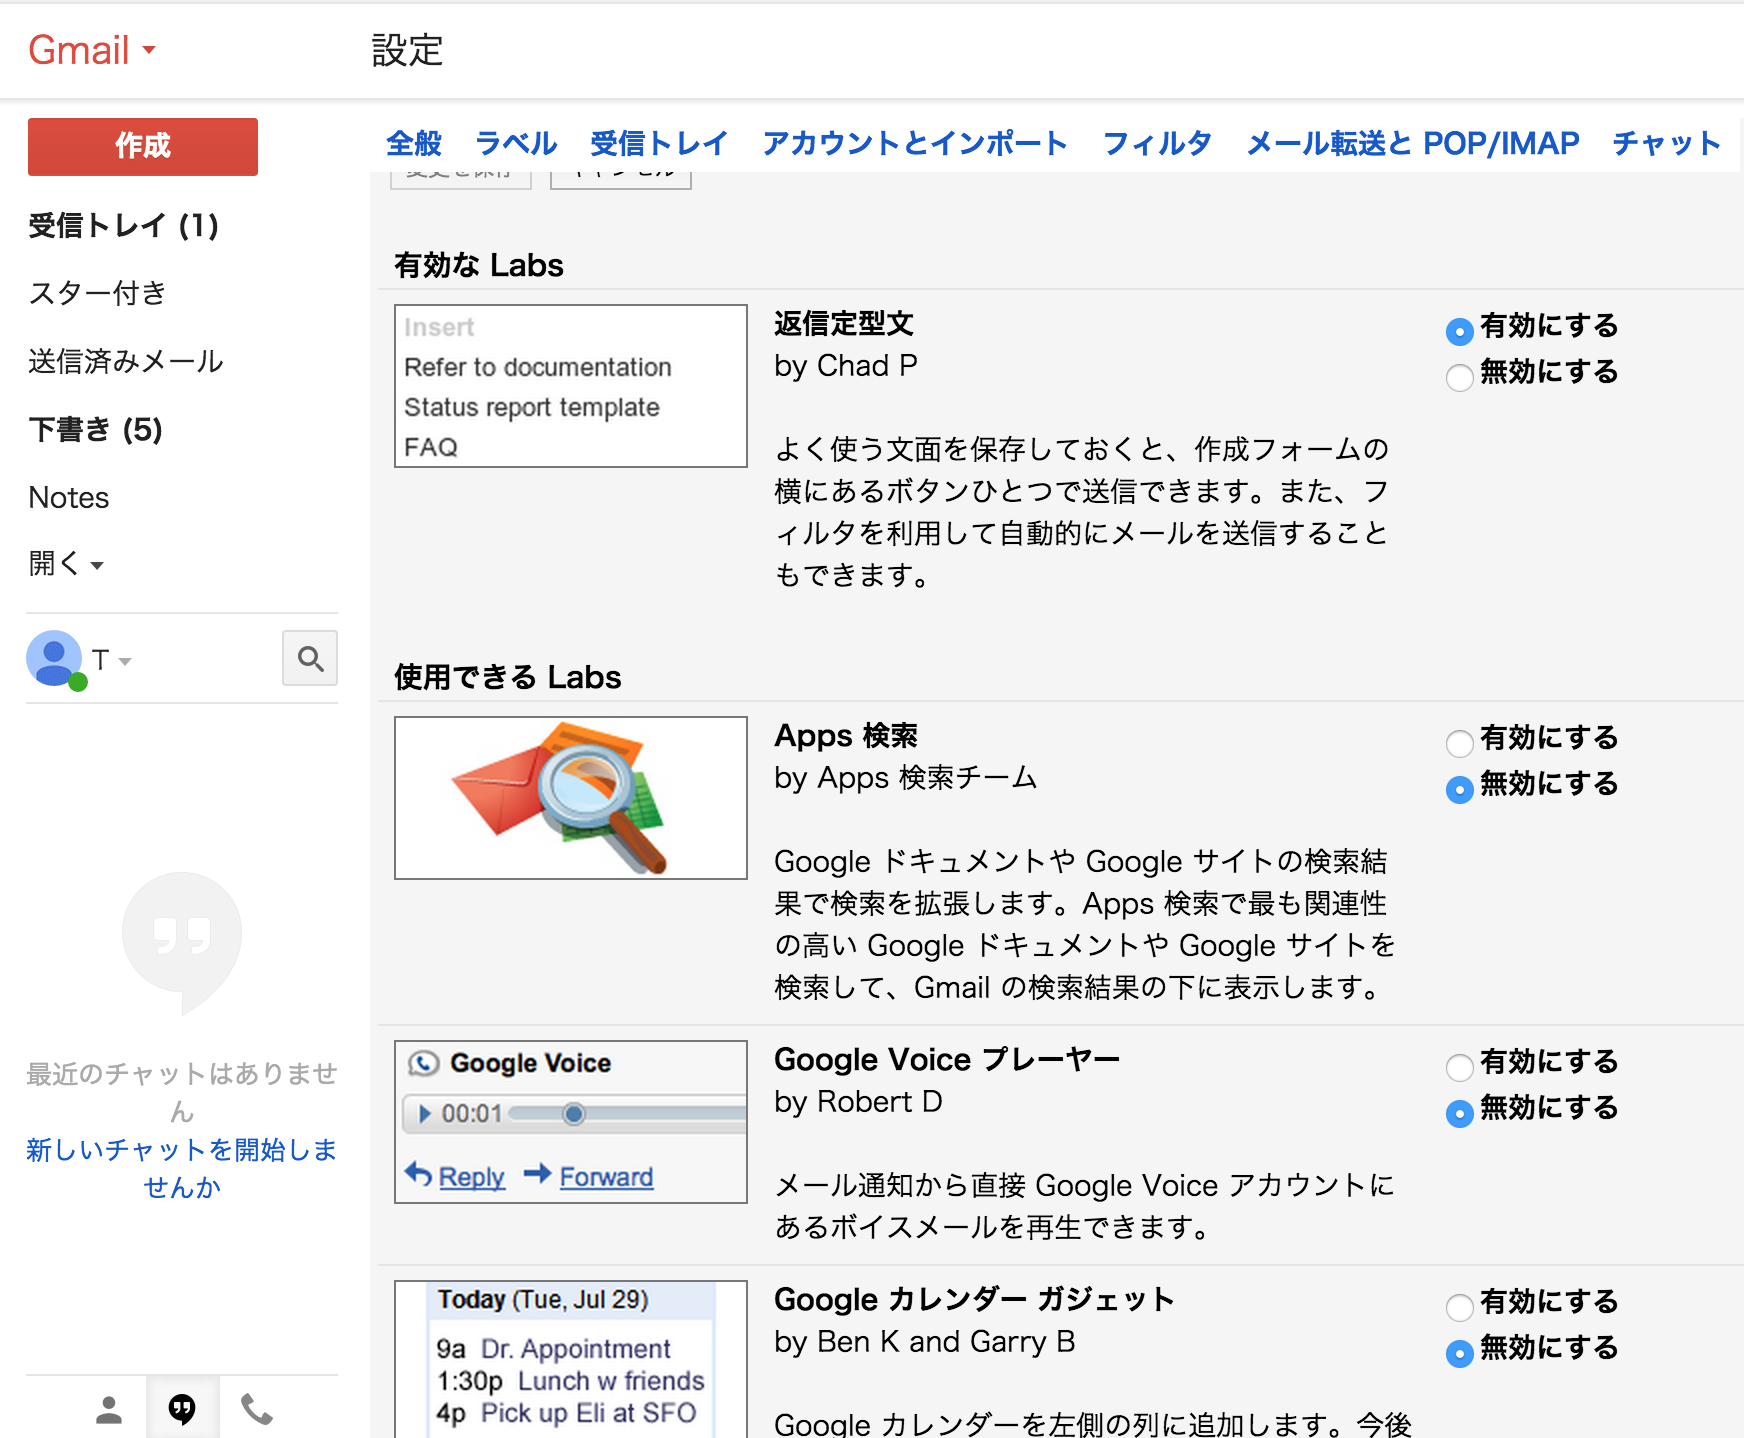1744x1438 pixels.
Task: Click the Reply arrow icon in Voice preview
Action: [418, 1174]
